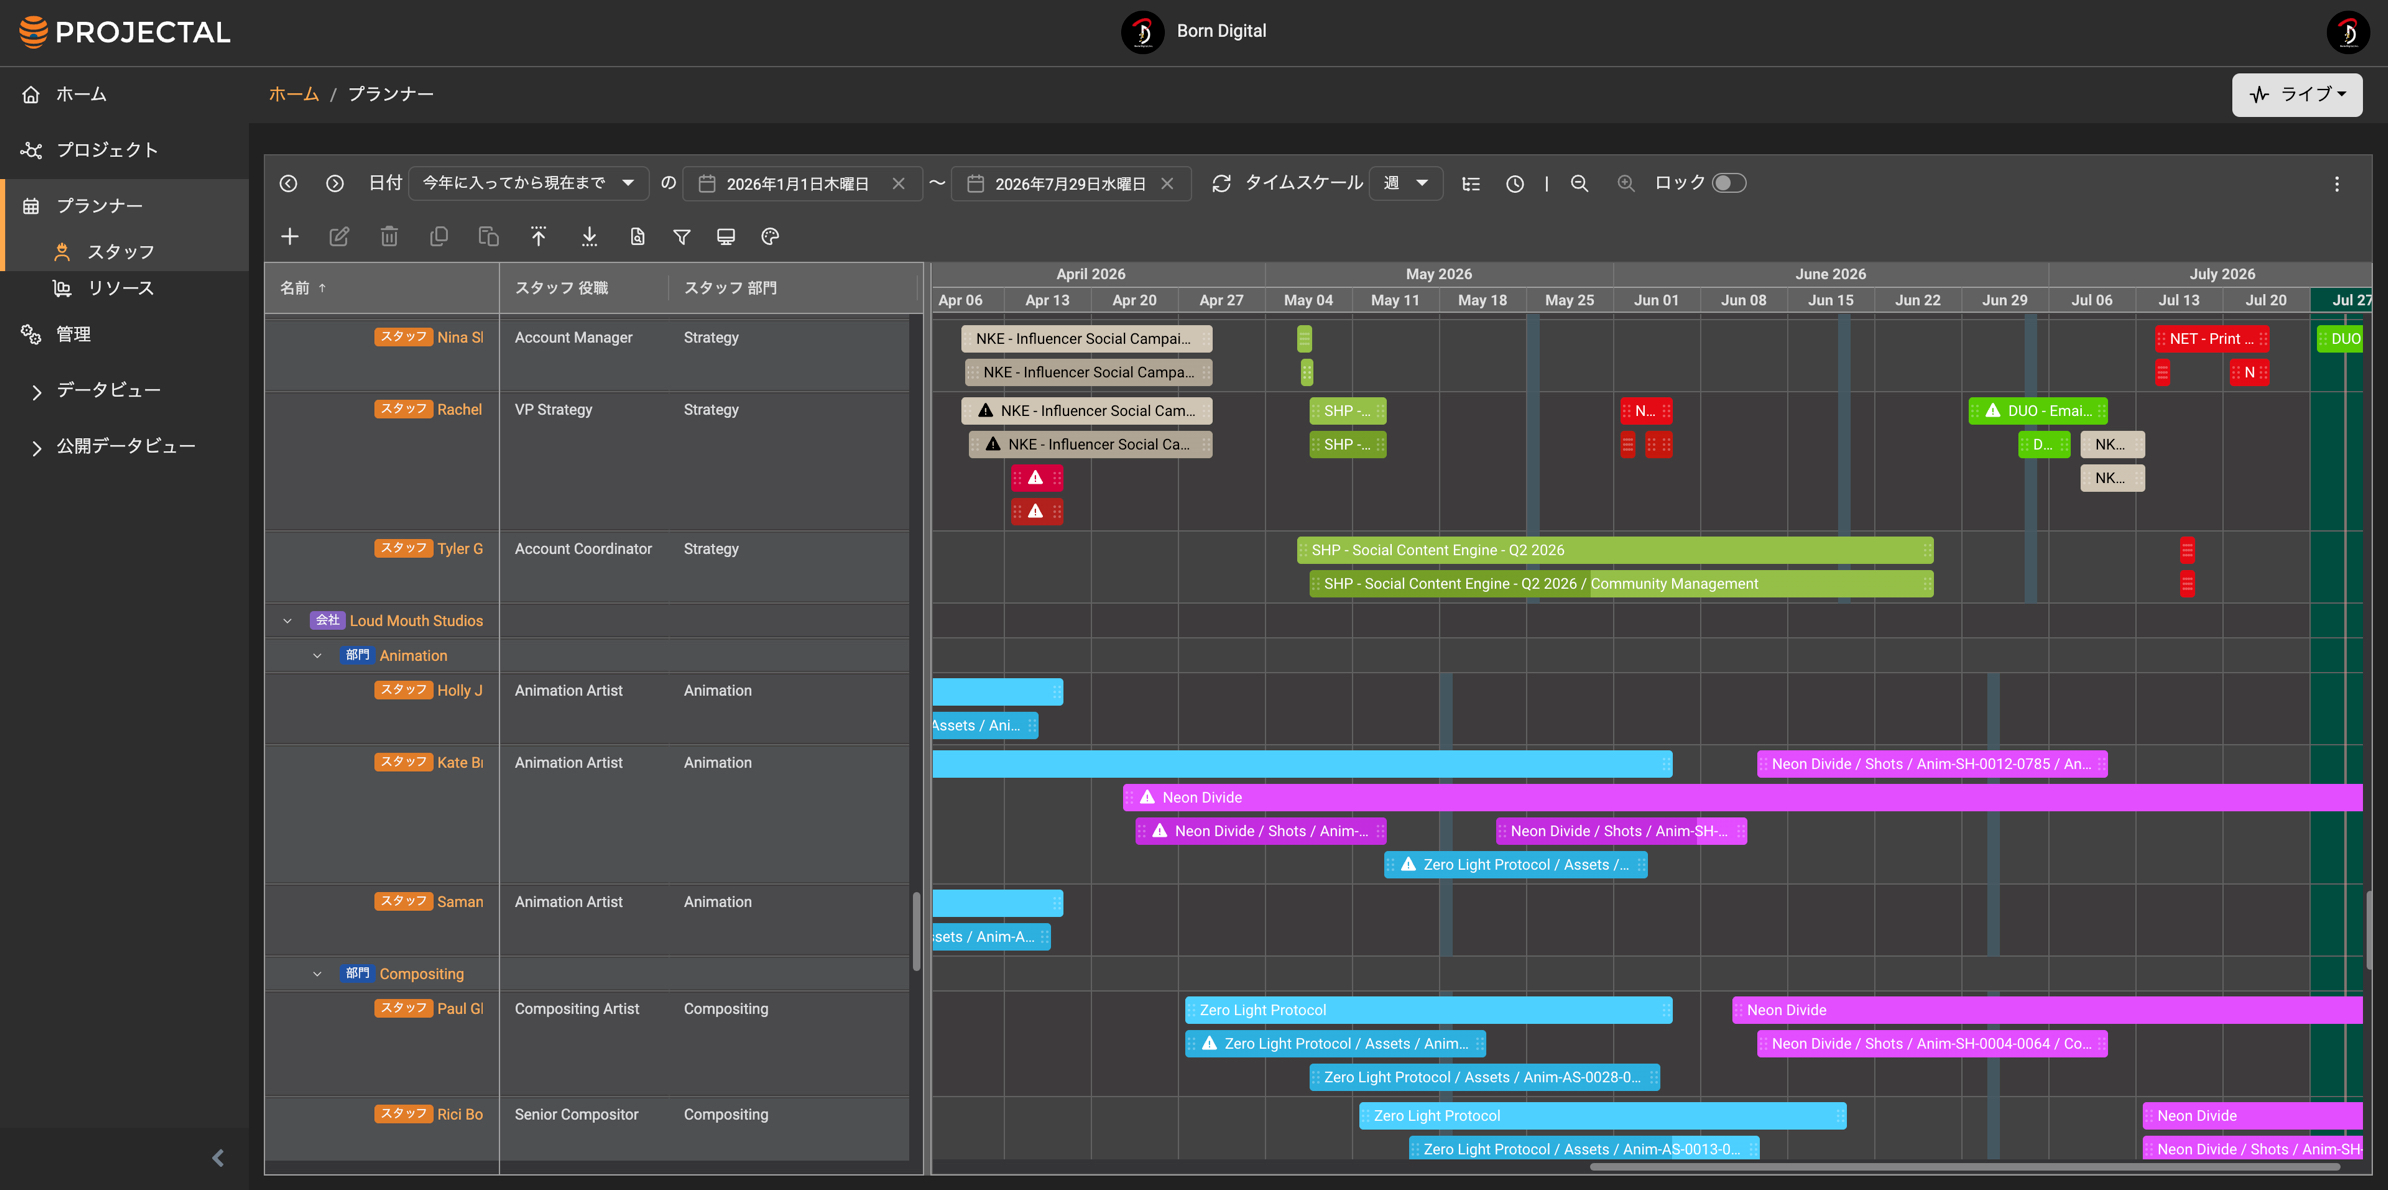Click the display monitor icon
The image size is (2388, 1190).
point(726,236)
